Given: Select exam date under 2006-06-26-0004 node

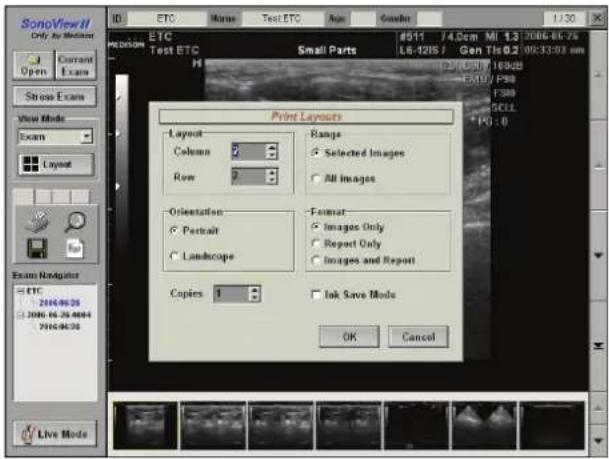Looking at the screenshot, I should [x=59, y=327].
